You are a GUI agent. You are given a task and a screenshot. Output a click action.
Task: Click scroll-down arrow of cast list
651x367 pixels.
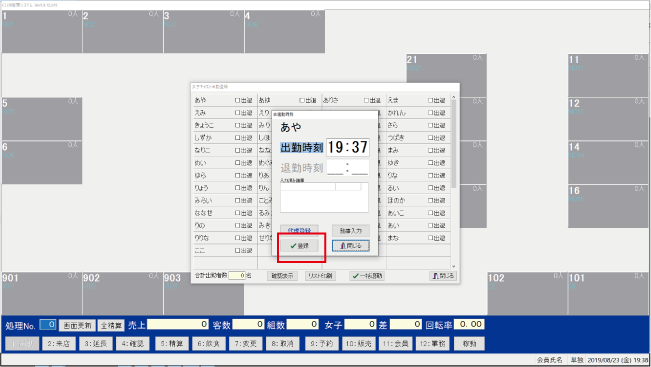[453, 266]
